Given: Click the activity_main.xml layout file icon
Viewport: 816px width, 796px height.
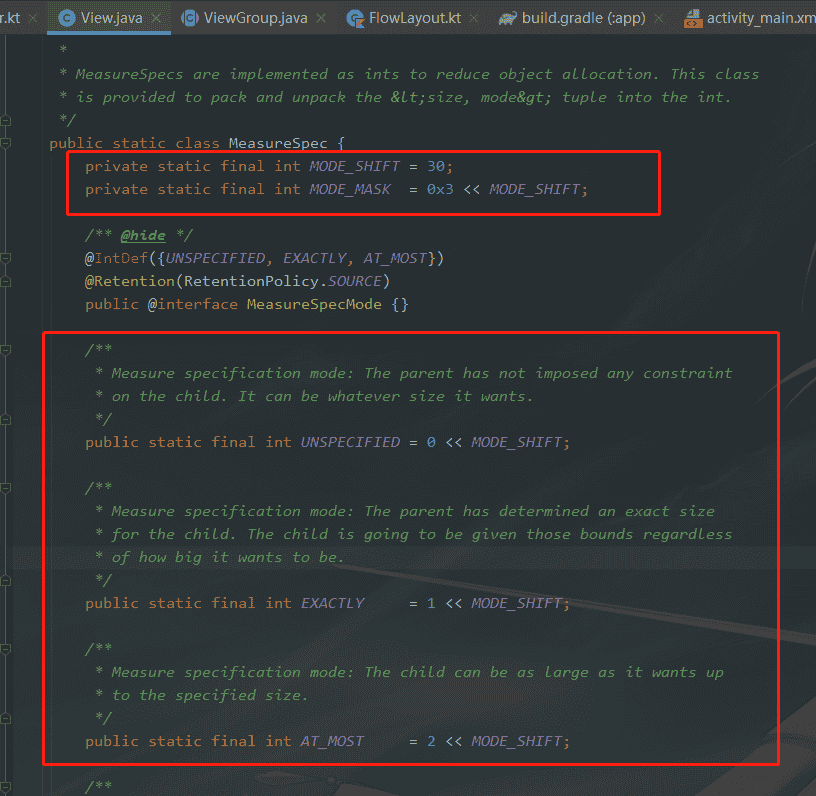Looking at the screenshot, I should (693, 18).
